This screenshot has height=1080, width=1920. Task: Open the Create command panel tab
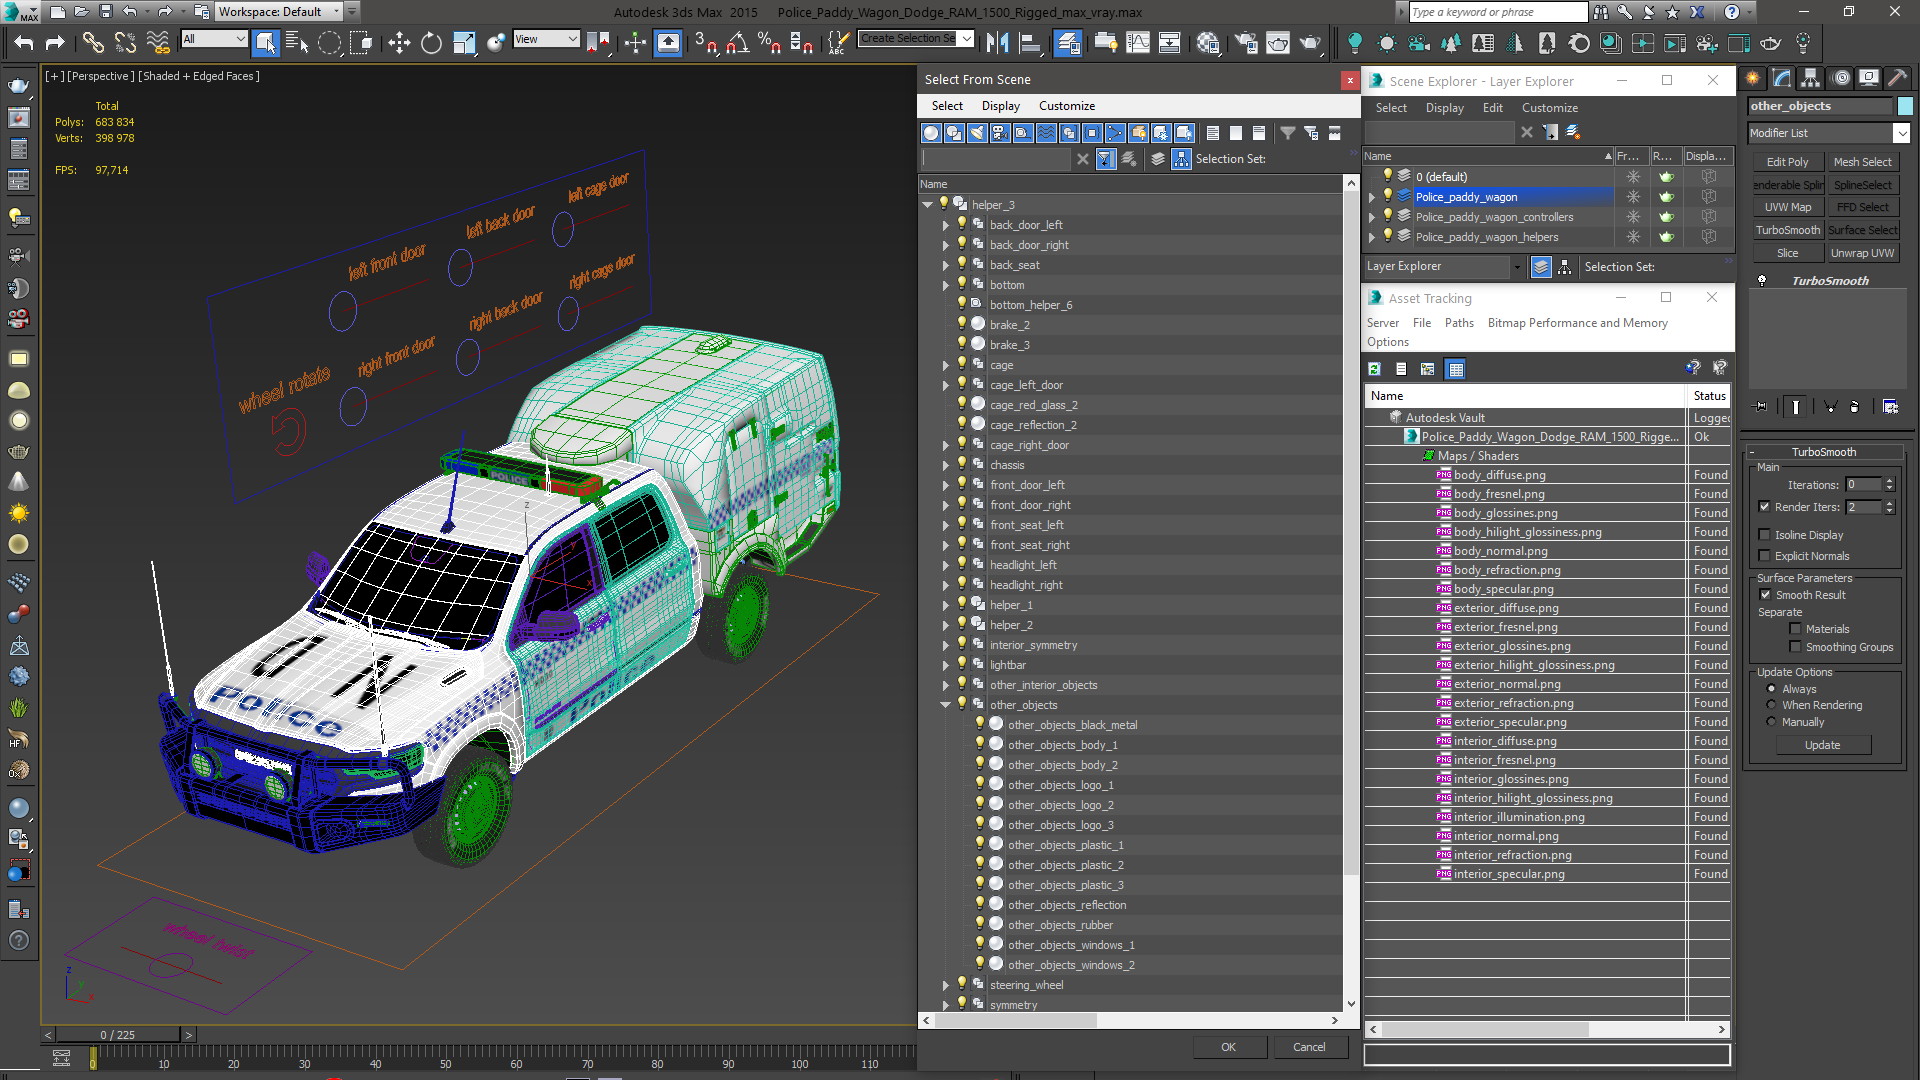(1753, 78)
